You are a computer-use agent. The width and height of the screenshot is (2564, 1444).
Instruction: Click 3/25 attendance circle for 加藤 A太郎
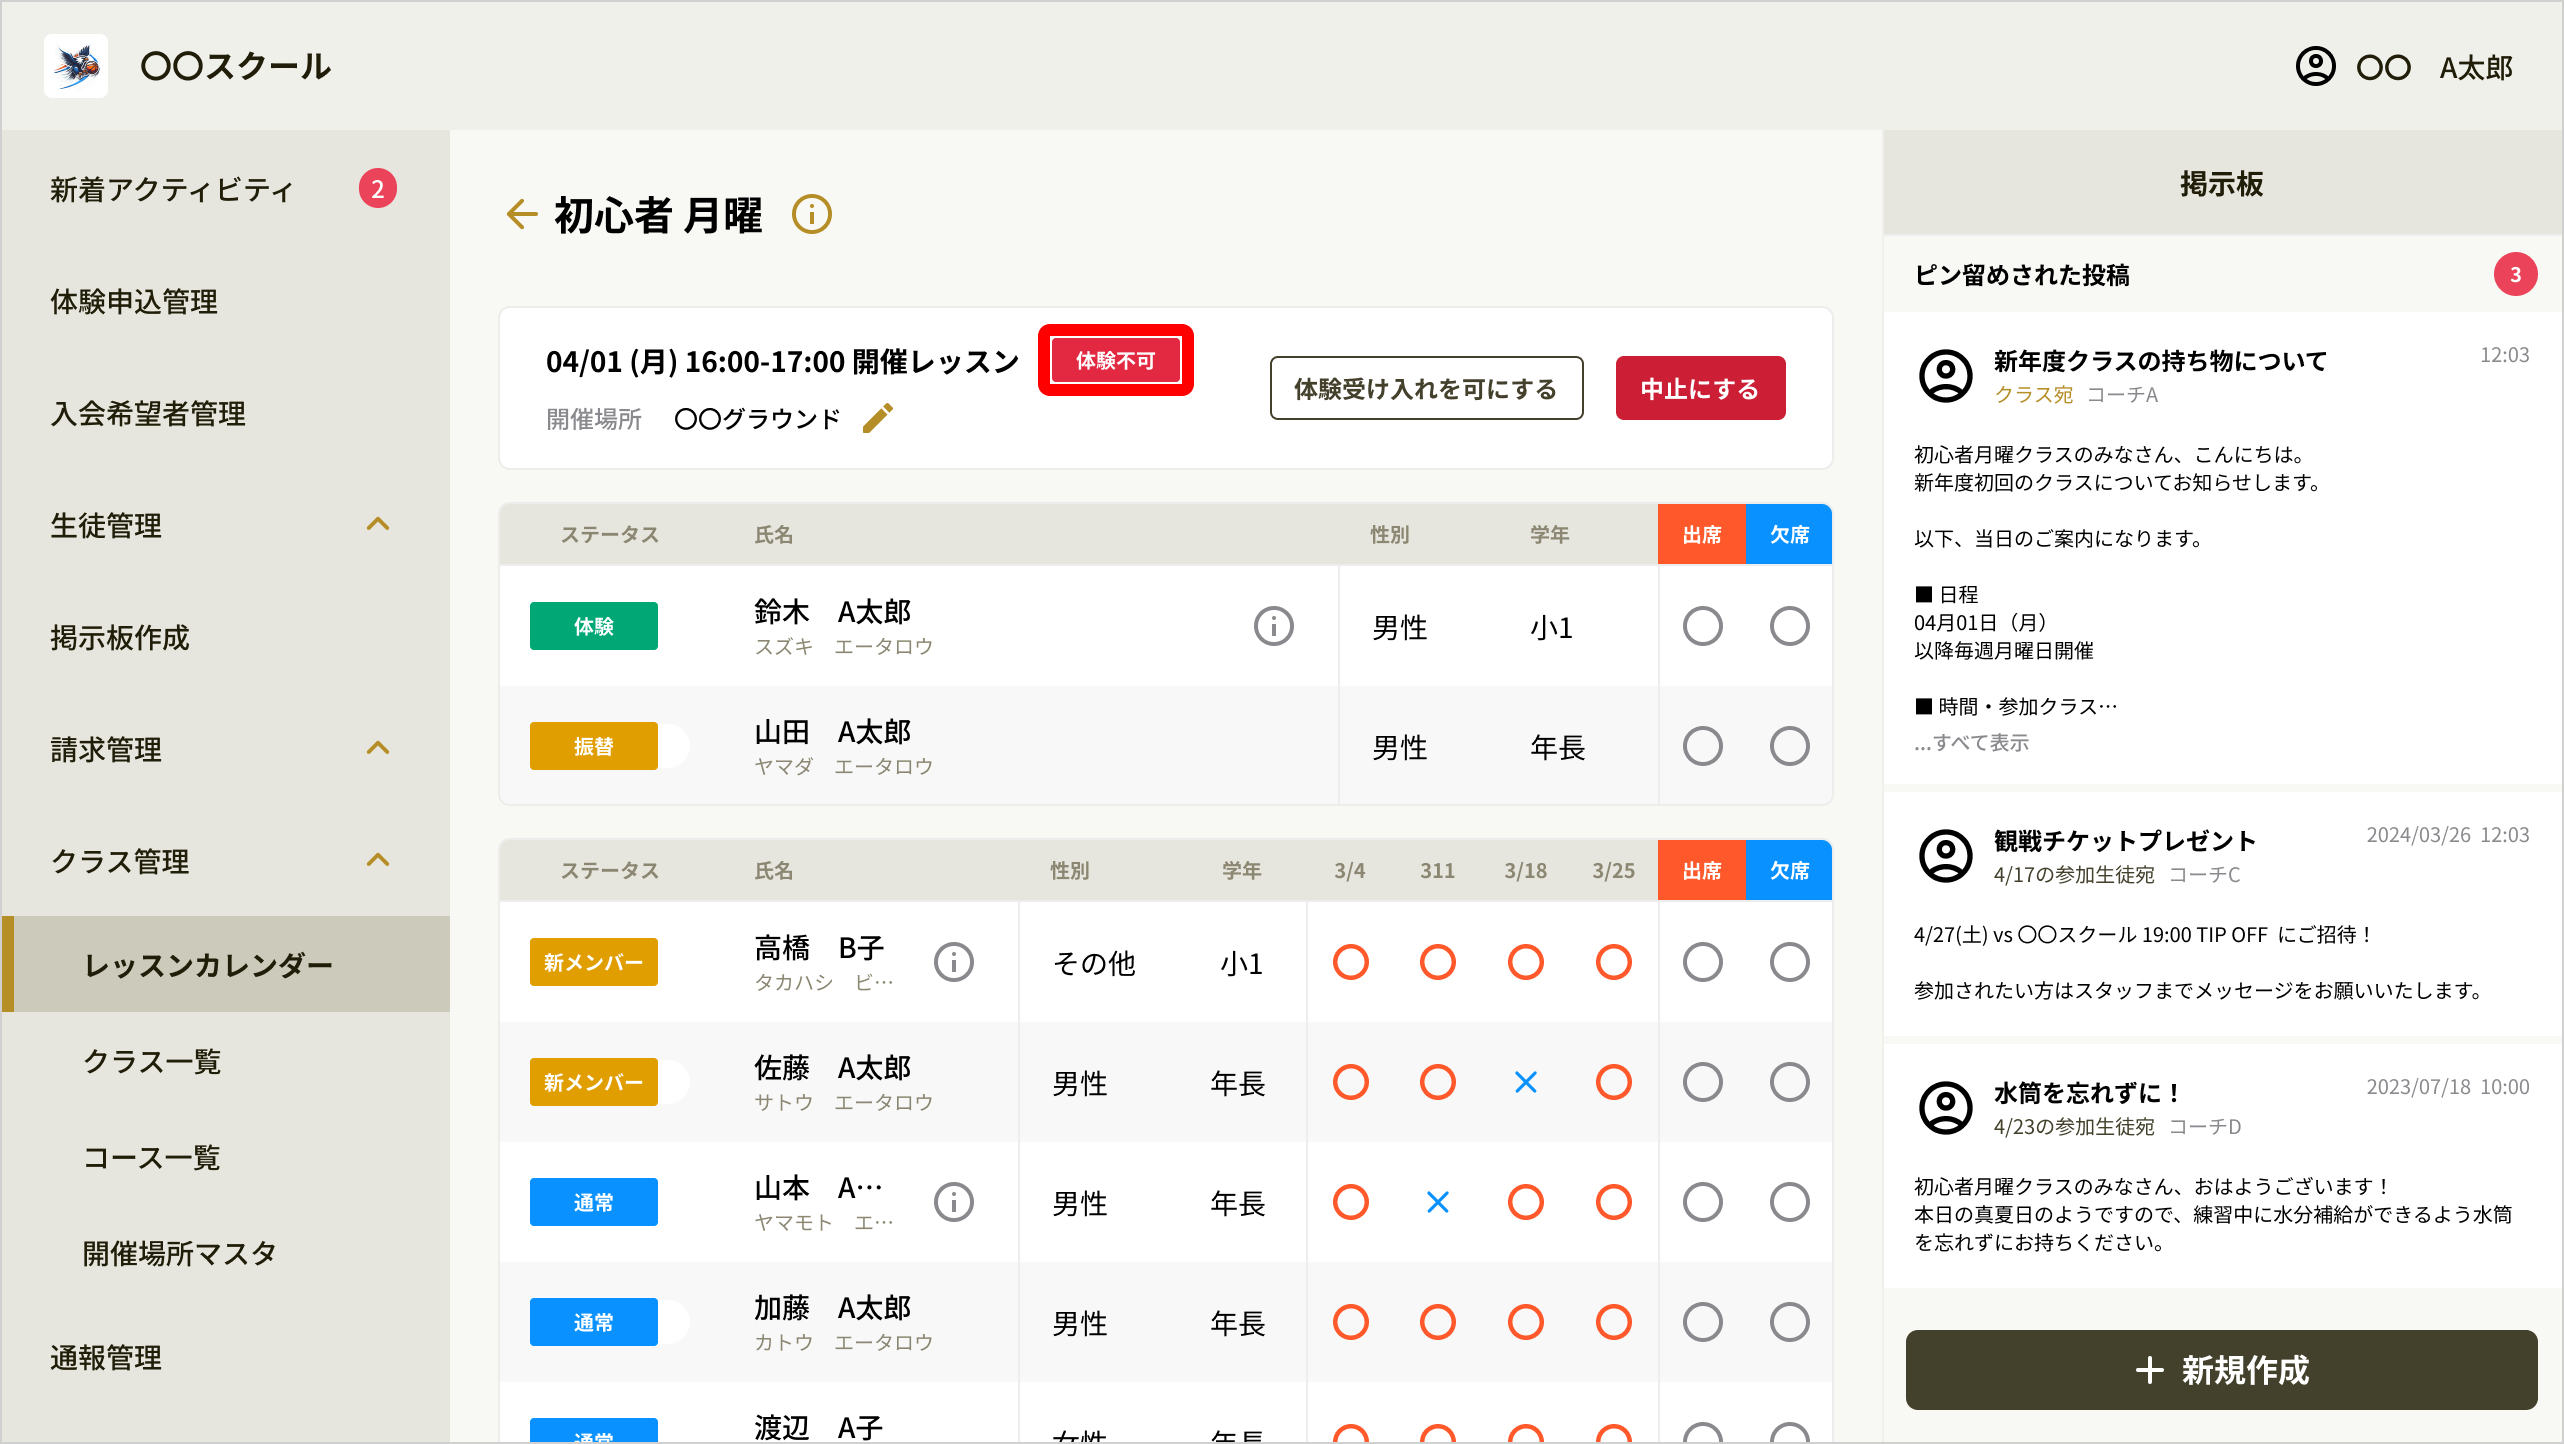pyautogui.click(x=1613, y=1322)
